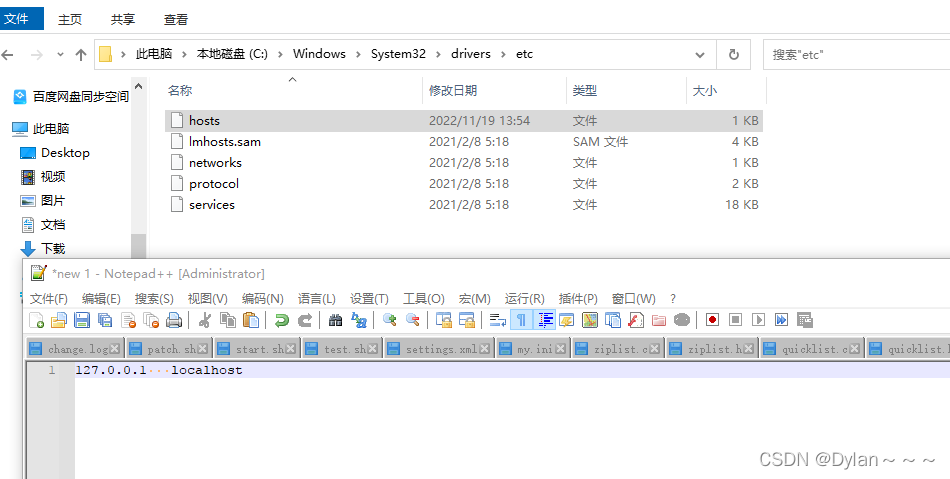Open the 编码(N) menu
This screenshot has width=950, height=479.
point(262,299)
